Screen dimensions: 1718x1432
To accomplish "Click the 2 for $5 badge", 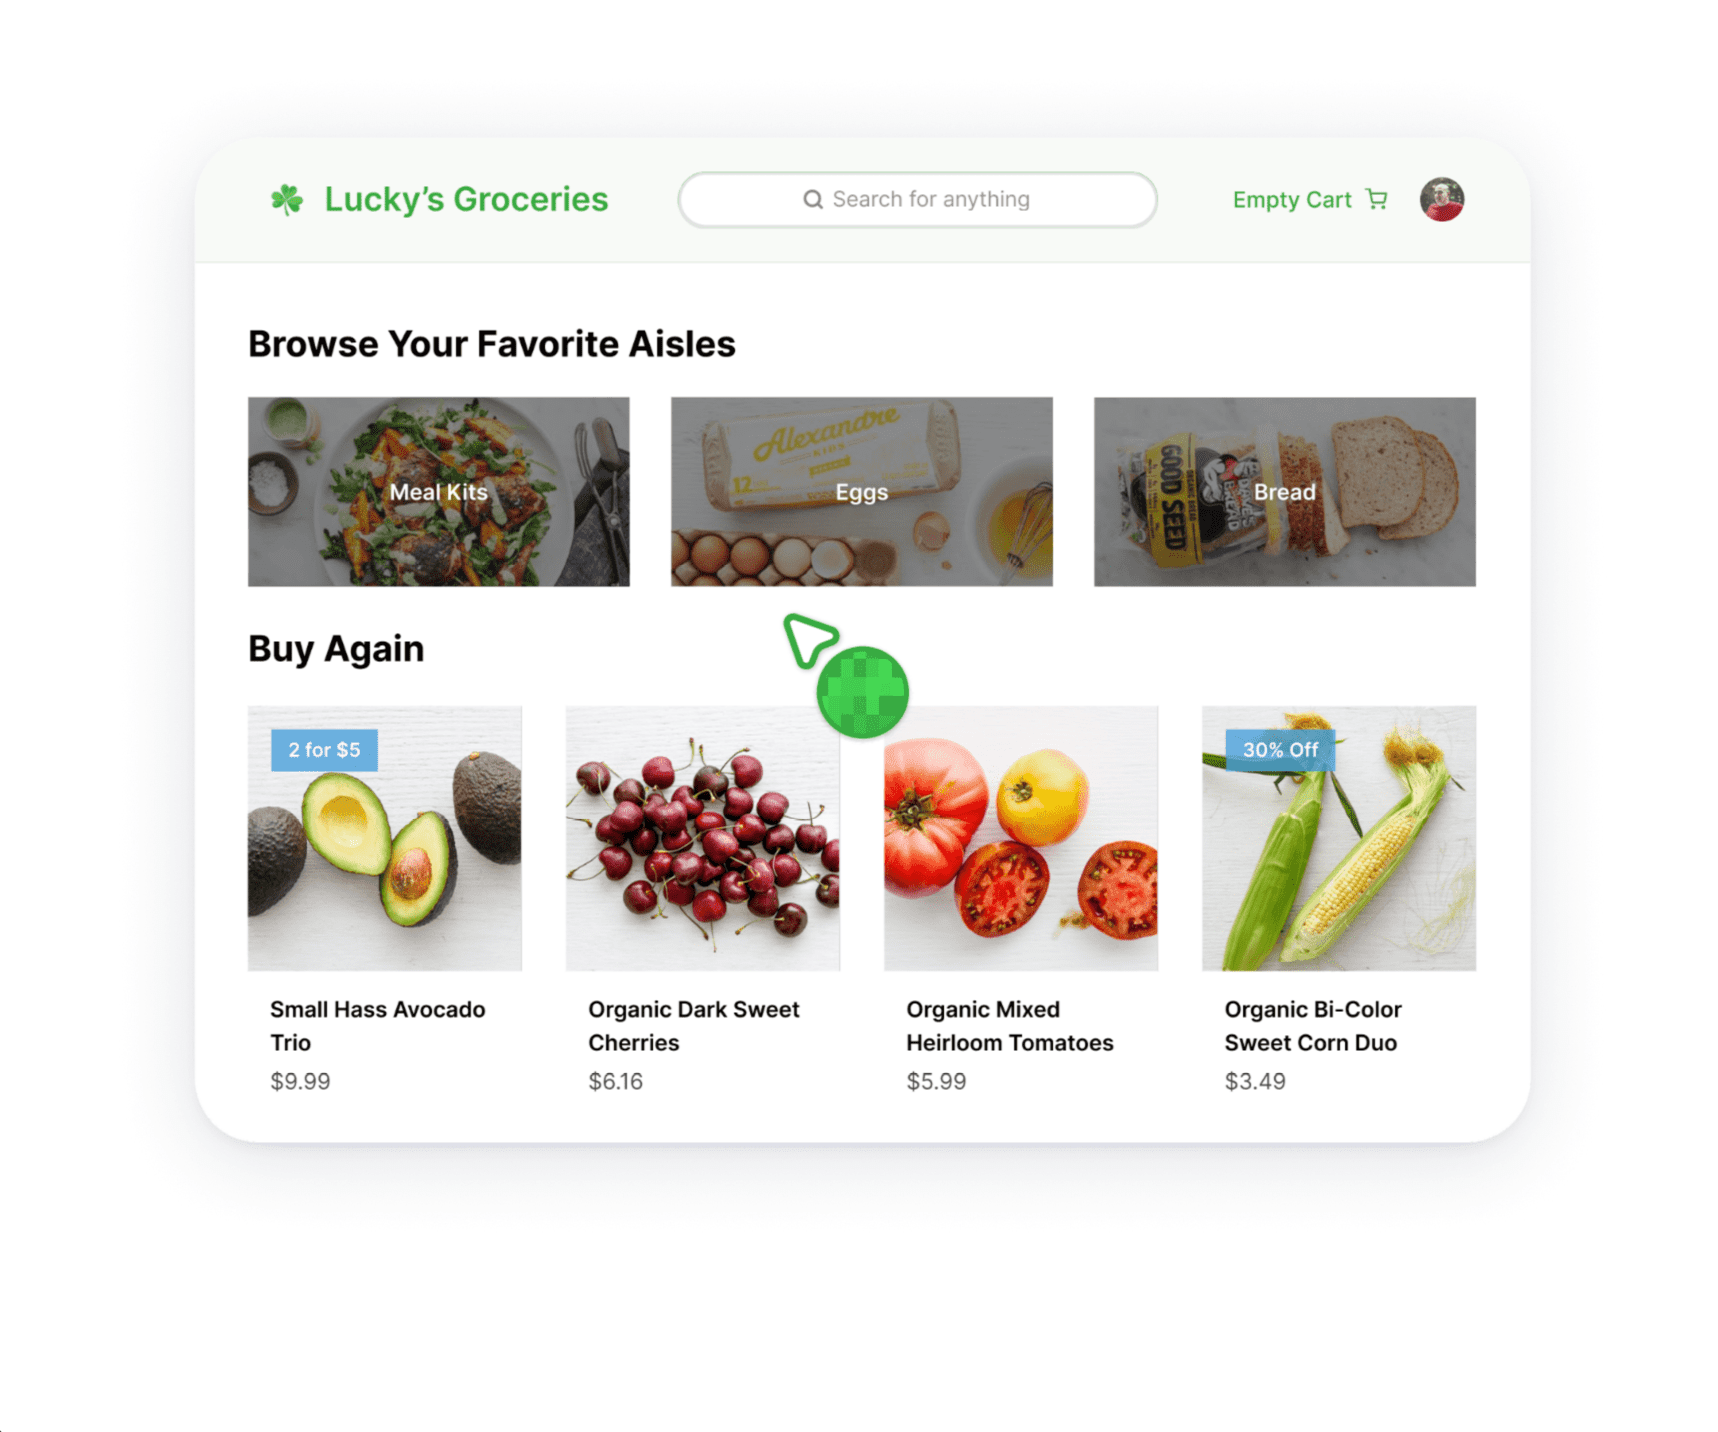I will [x=324, y=750].
